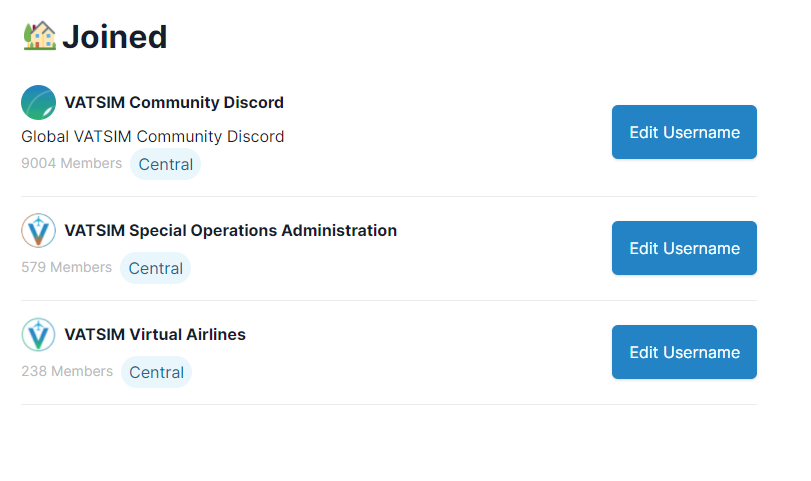Image resolution: width=811 pixels, height=481 pixels.
Task: Open the VATSIM Community Discord title
Action: 174,102
